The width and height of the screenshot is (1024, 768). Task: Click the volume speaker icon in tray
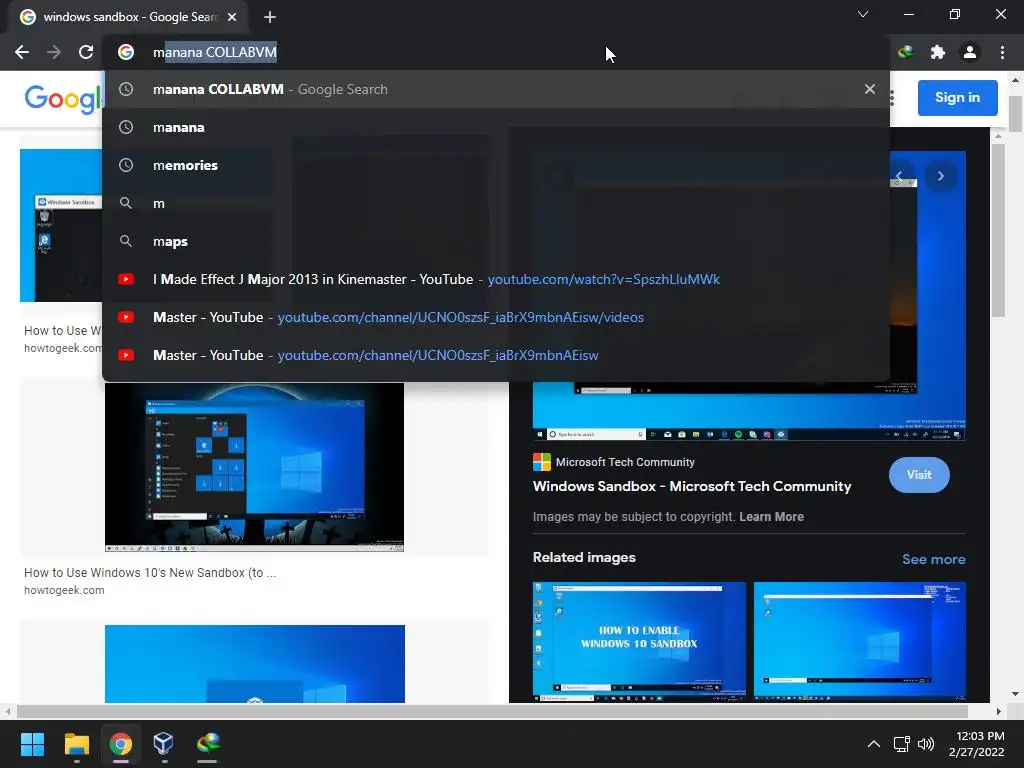point(925,744)
